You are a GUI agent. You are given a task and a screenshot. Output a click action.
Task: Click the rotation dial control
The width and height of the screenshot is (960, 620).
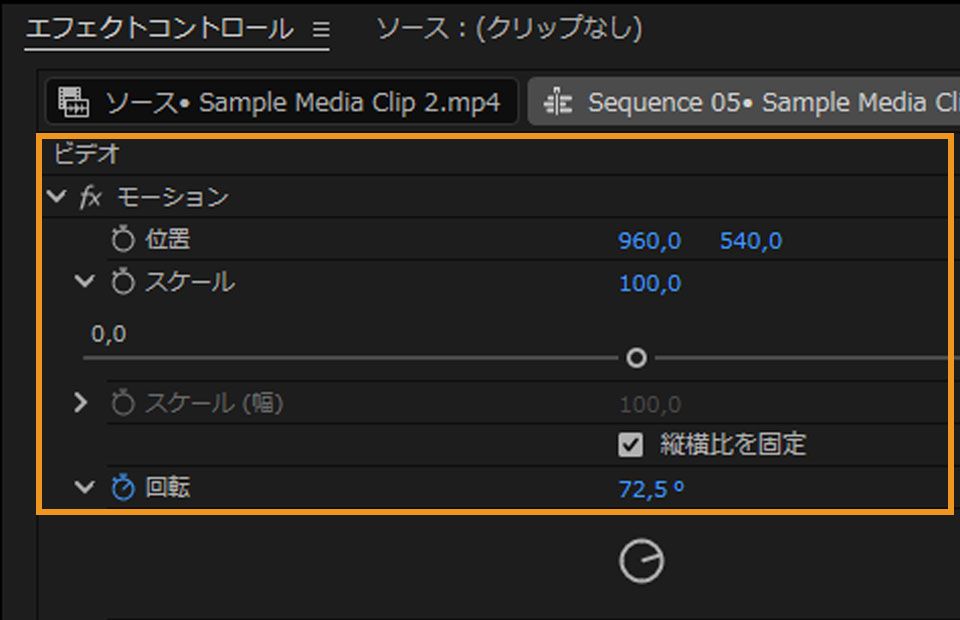641,560
